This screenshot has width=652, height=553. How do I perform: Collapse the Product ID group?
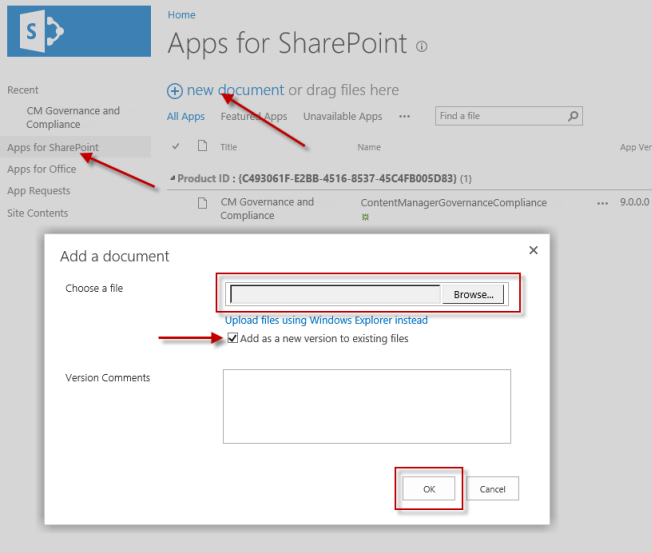171,179
